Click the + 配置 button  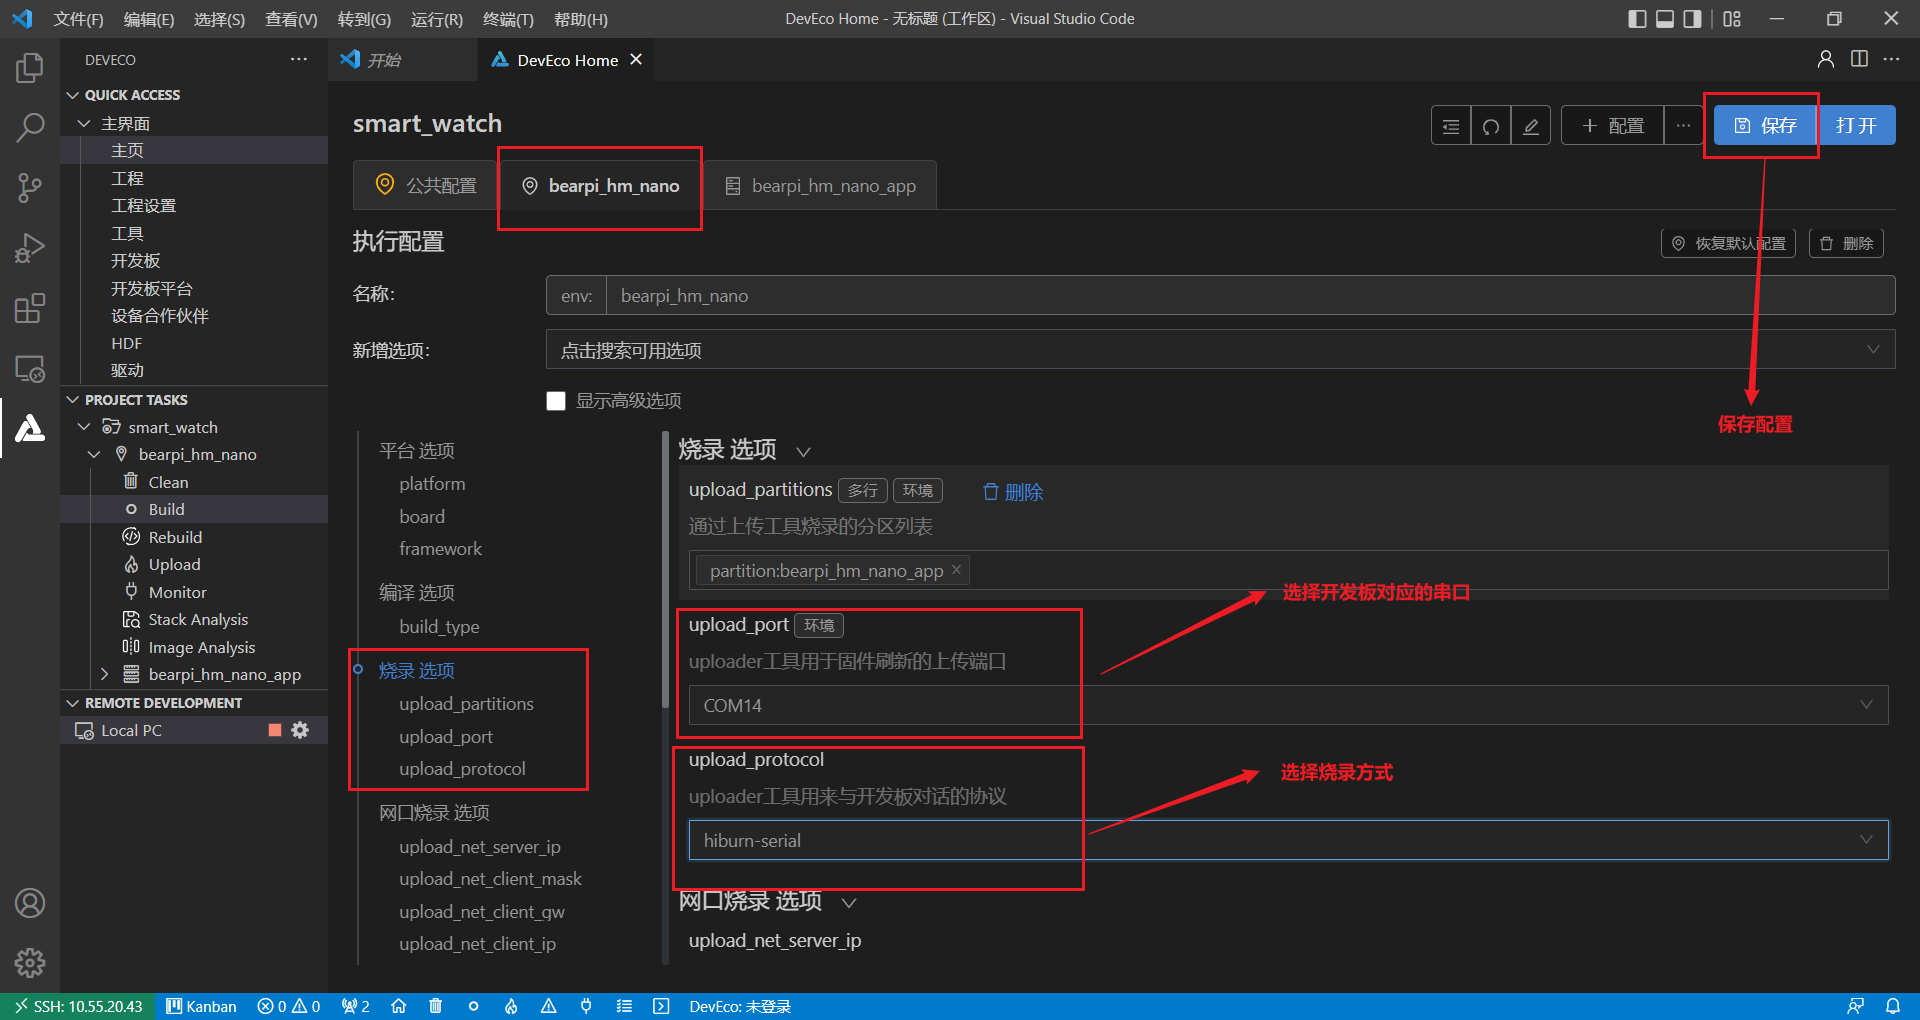(1613, 126)
